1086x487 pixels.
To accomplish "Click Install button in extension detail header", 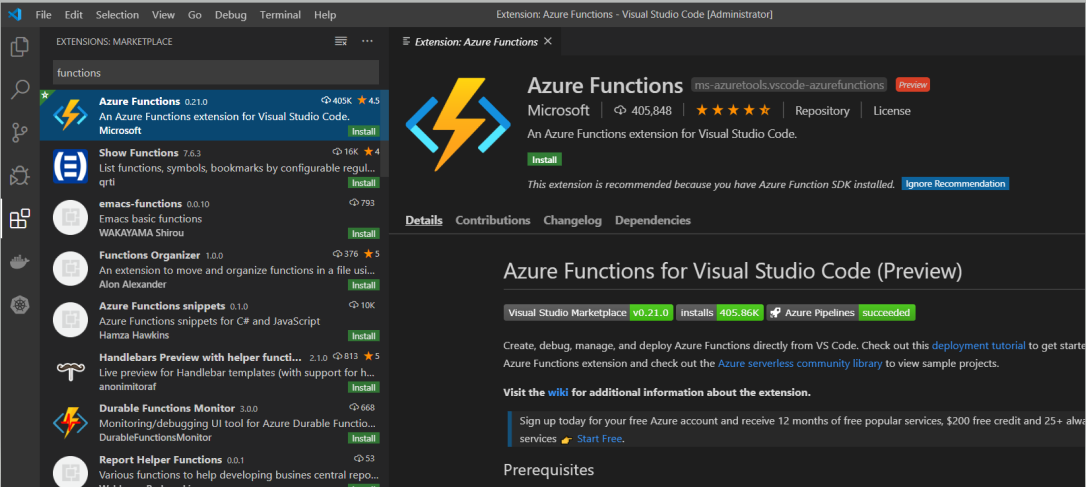I will (544, 159).
